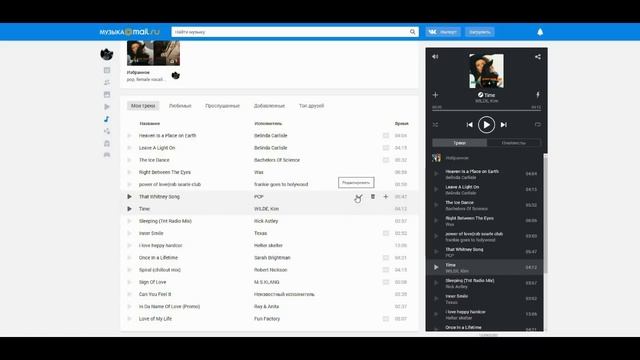Screen dimensions: 640x360
Task: Open artist Rick Astley link
Action: (266, 221)
